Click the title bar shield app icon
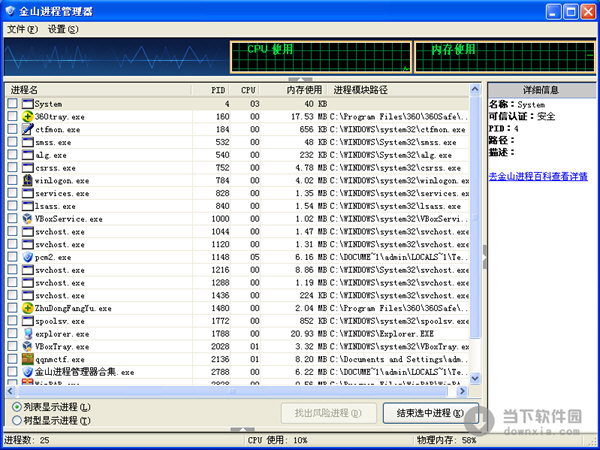Screen dimensions: 600x450 pos(10,11)
